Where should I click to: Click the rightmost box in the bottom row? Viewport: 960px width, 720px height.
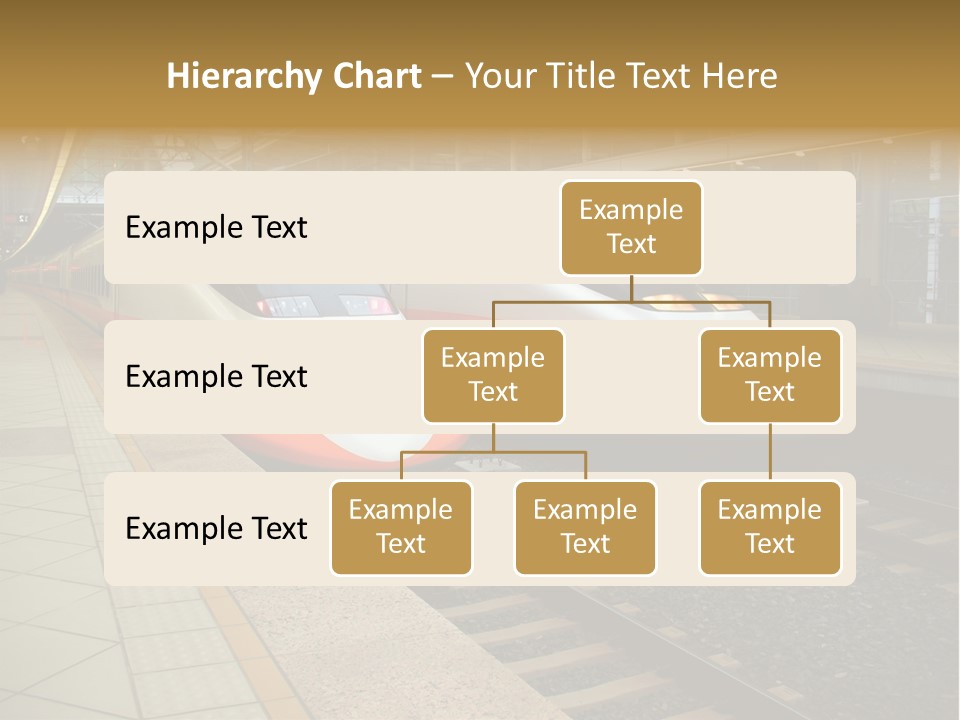click(770, 527)
